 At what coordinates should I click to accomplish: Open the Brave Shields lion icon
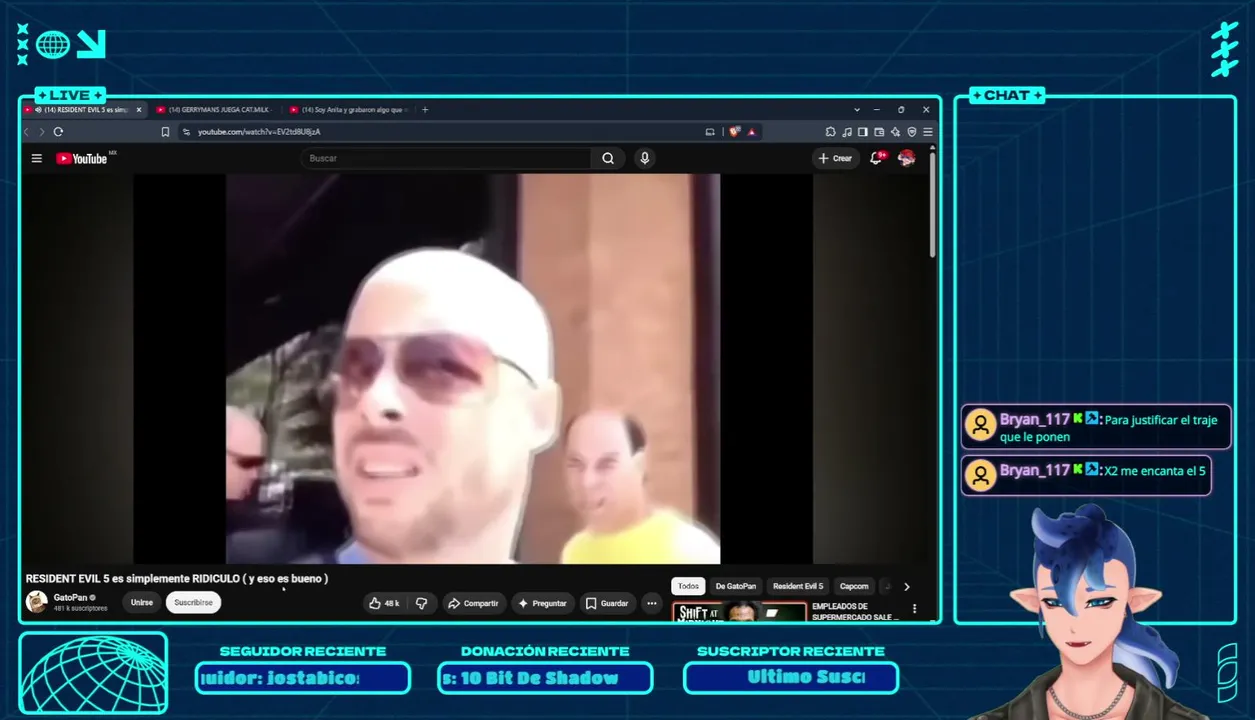[x=735, y=132]
